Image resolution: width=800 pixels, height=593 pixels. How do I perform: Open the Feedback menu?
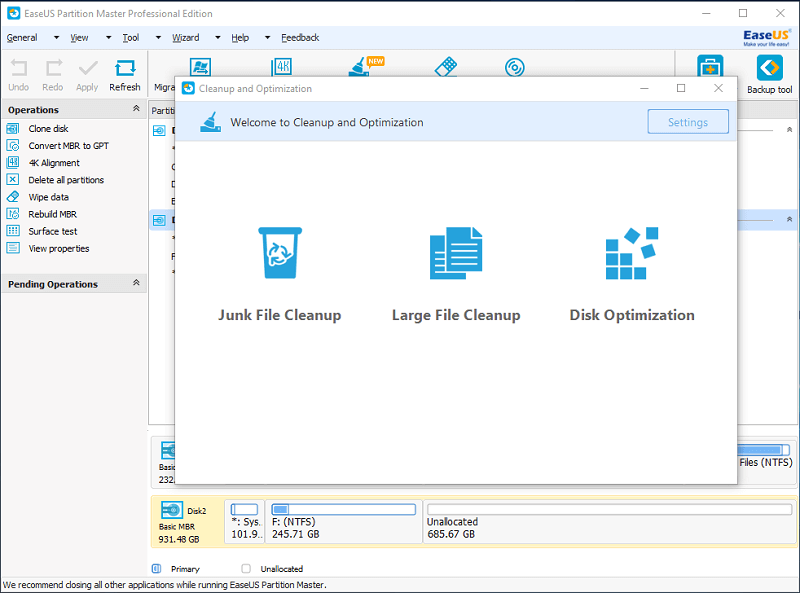(300, 38)
